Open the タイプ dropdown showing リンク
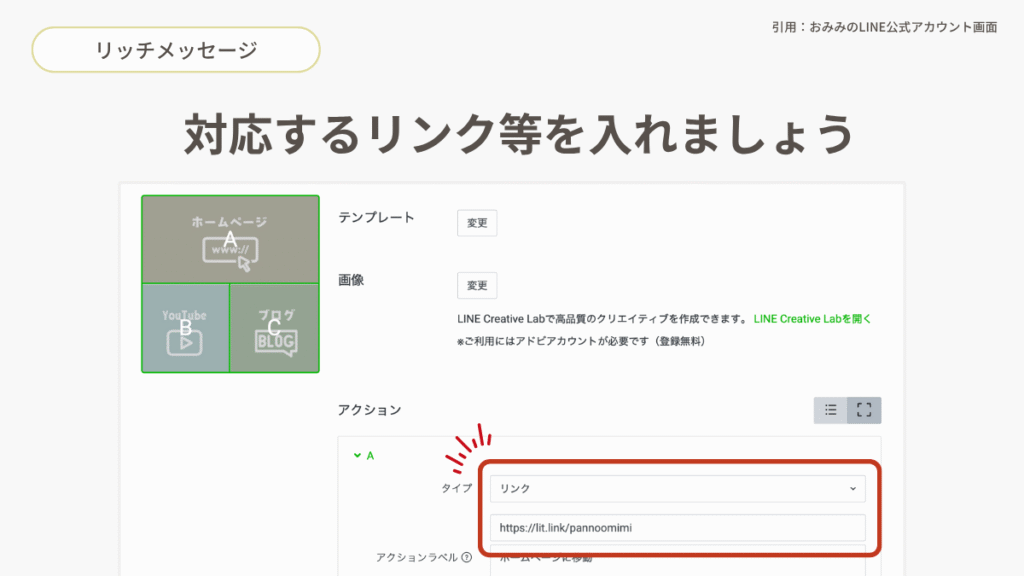This screenshot has height=576, width=1024. click(x=677, y=488)
